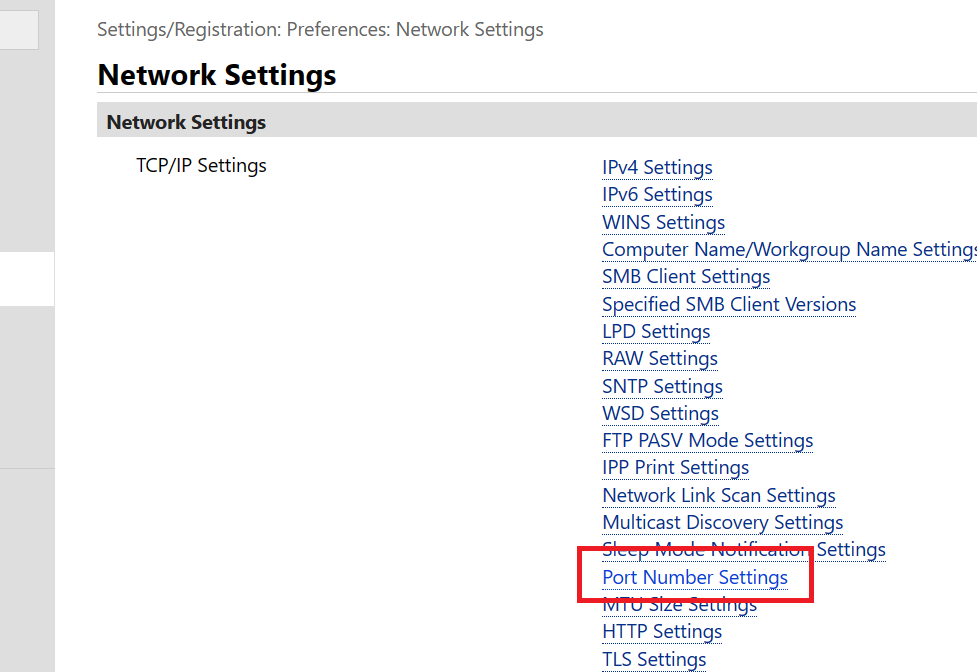Open LPD Settings
Screen dimensions: 977x672
[656, 331]
